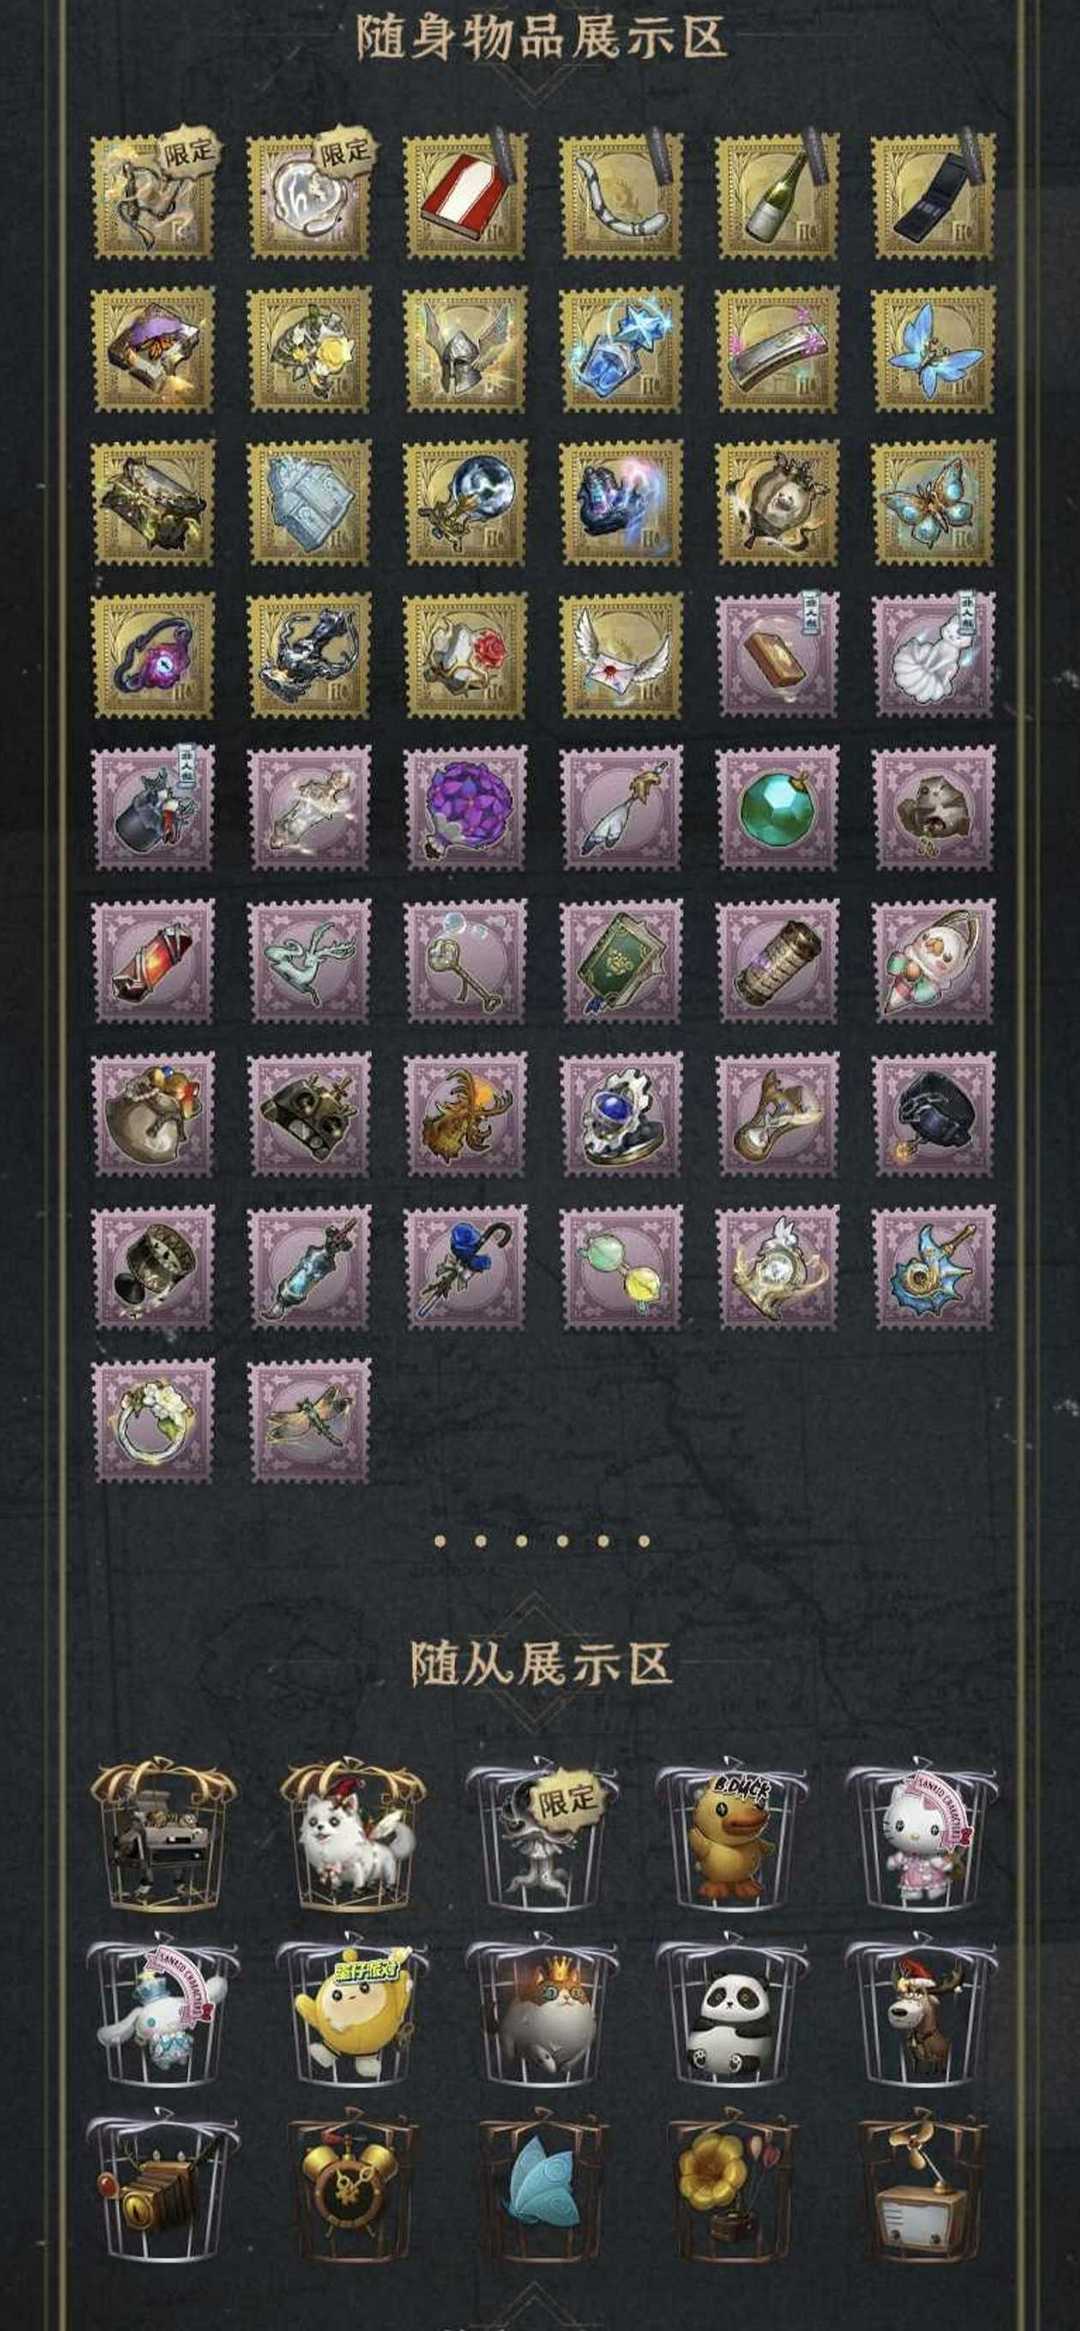
Task: Choose the winged helmet accessory stamp
Action: point(465,349)
